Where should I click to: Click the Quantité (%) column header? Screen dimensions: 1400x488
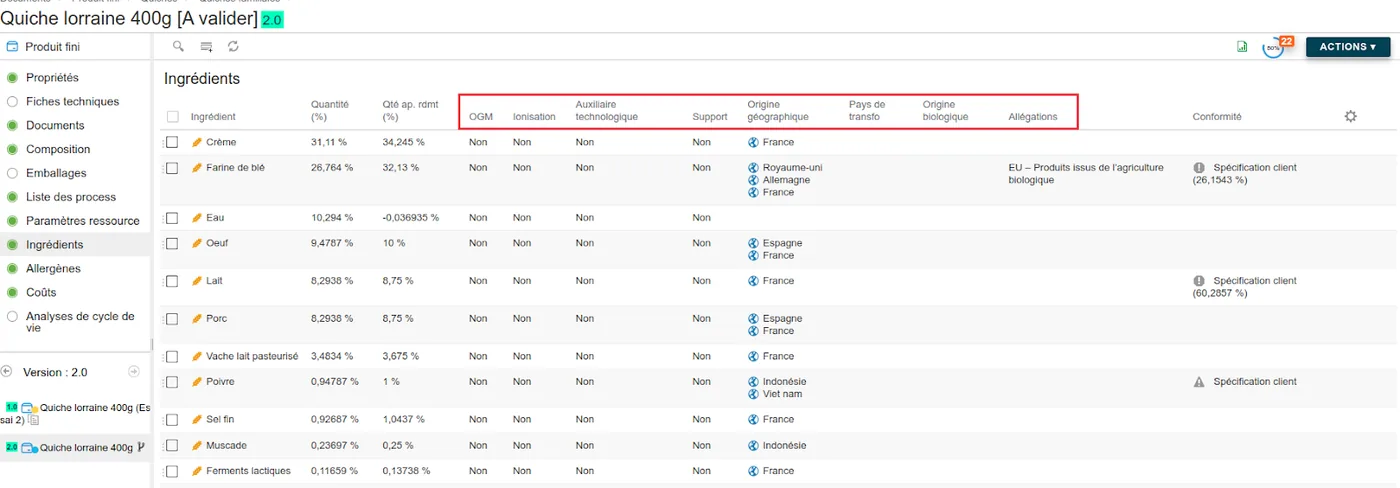(x=330, y=110)
